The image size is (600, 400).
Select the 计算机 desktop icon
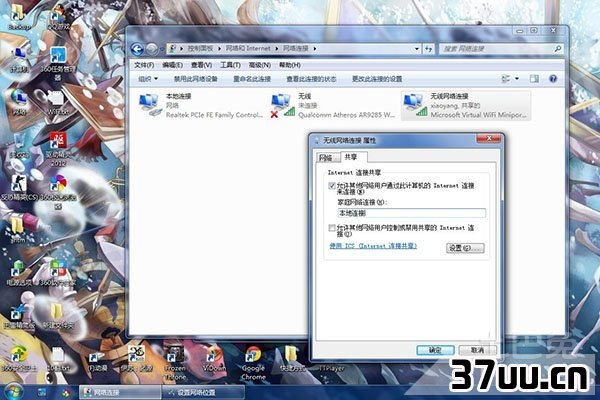click(19, 59)
